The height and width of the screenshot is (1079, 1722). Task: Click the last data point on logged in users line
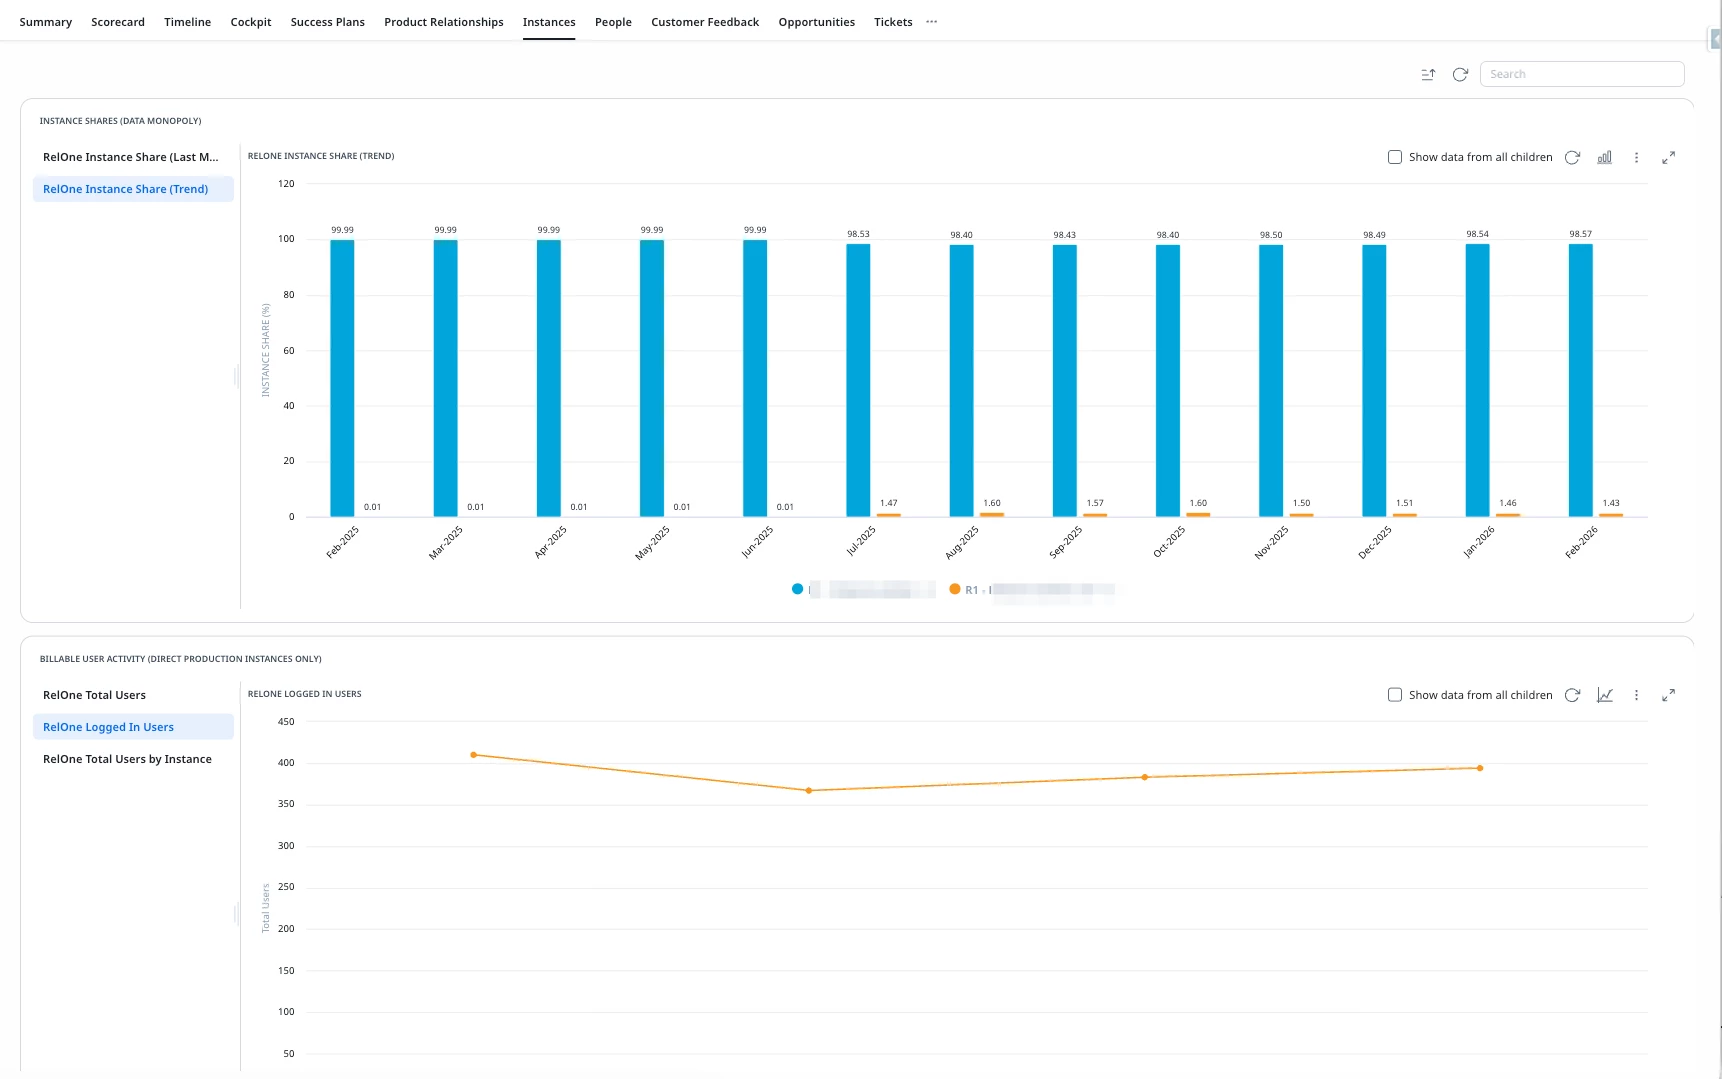pyautogui.click(x=1480, y=768)
